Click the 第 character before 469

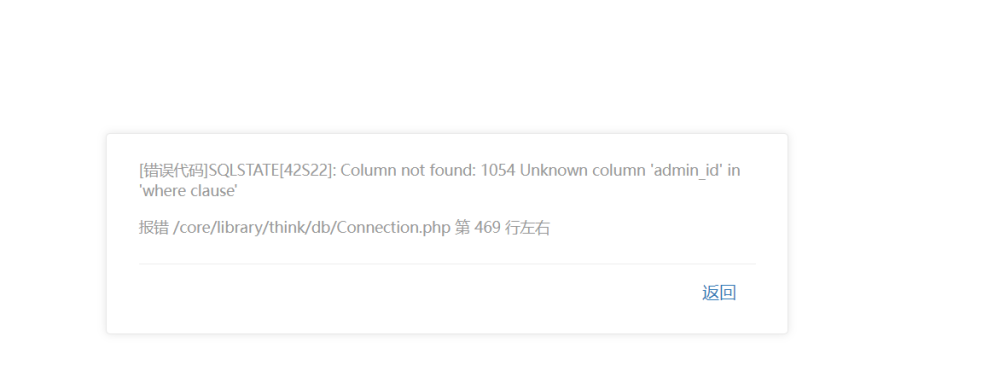coord(462,228)
